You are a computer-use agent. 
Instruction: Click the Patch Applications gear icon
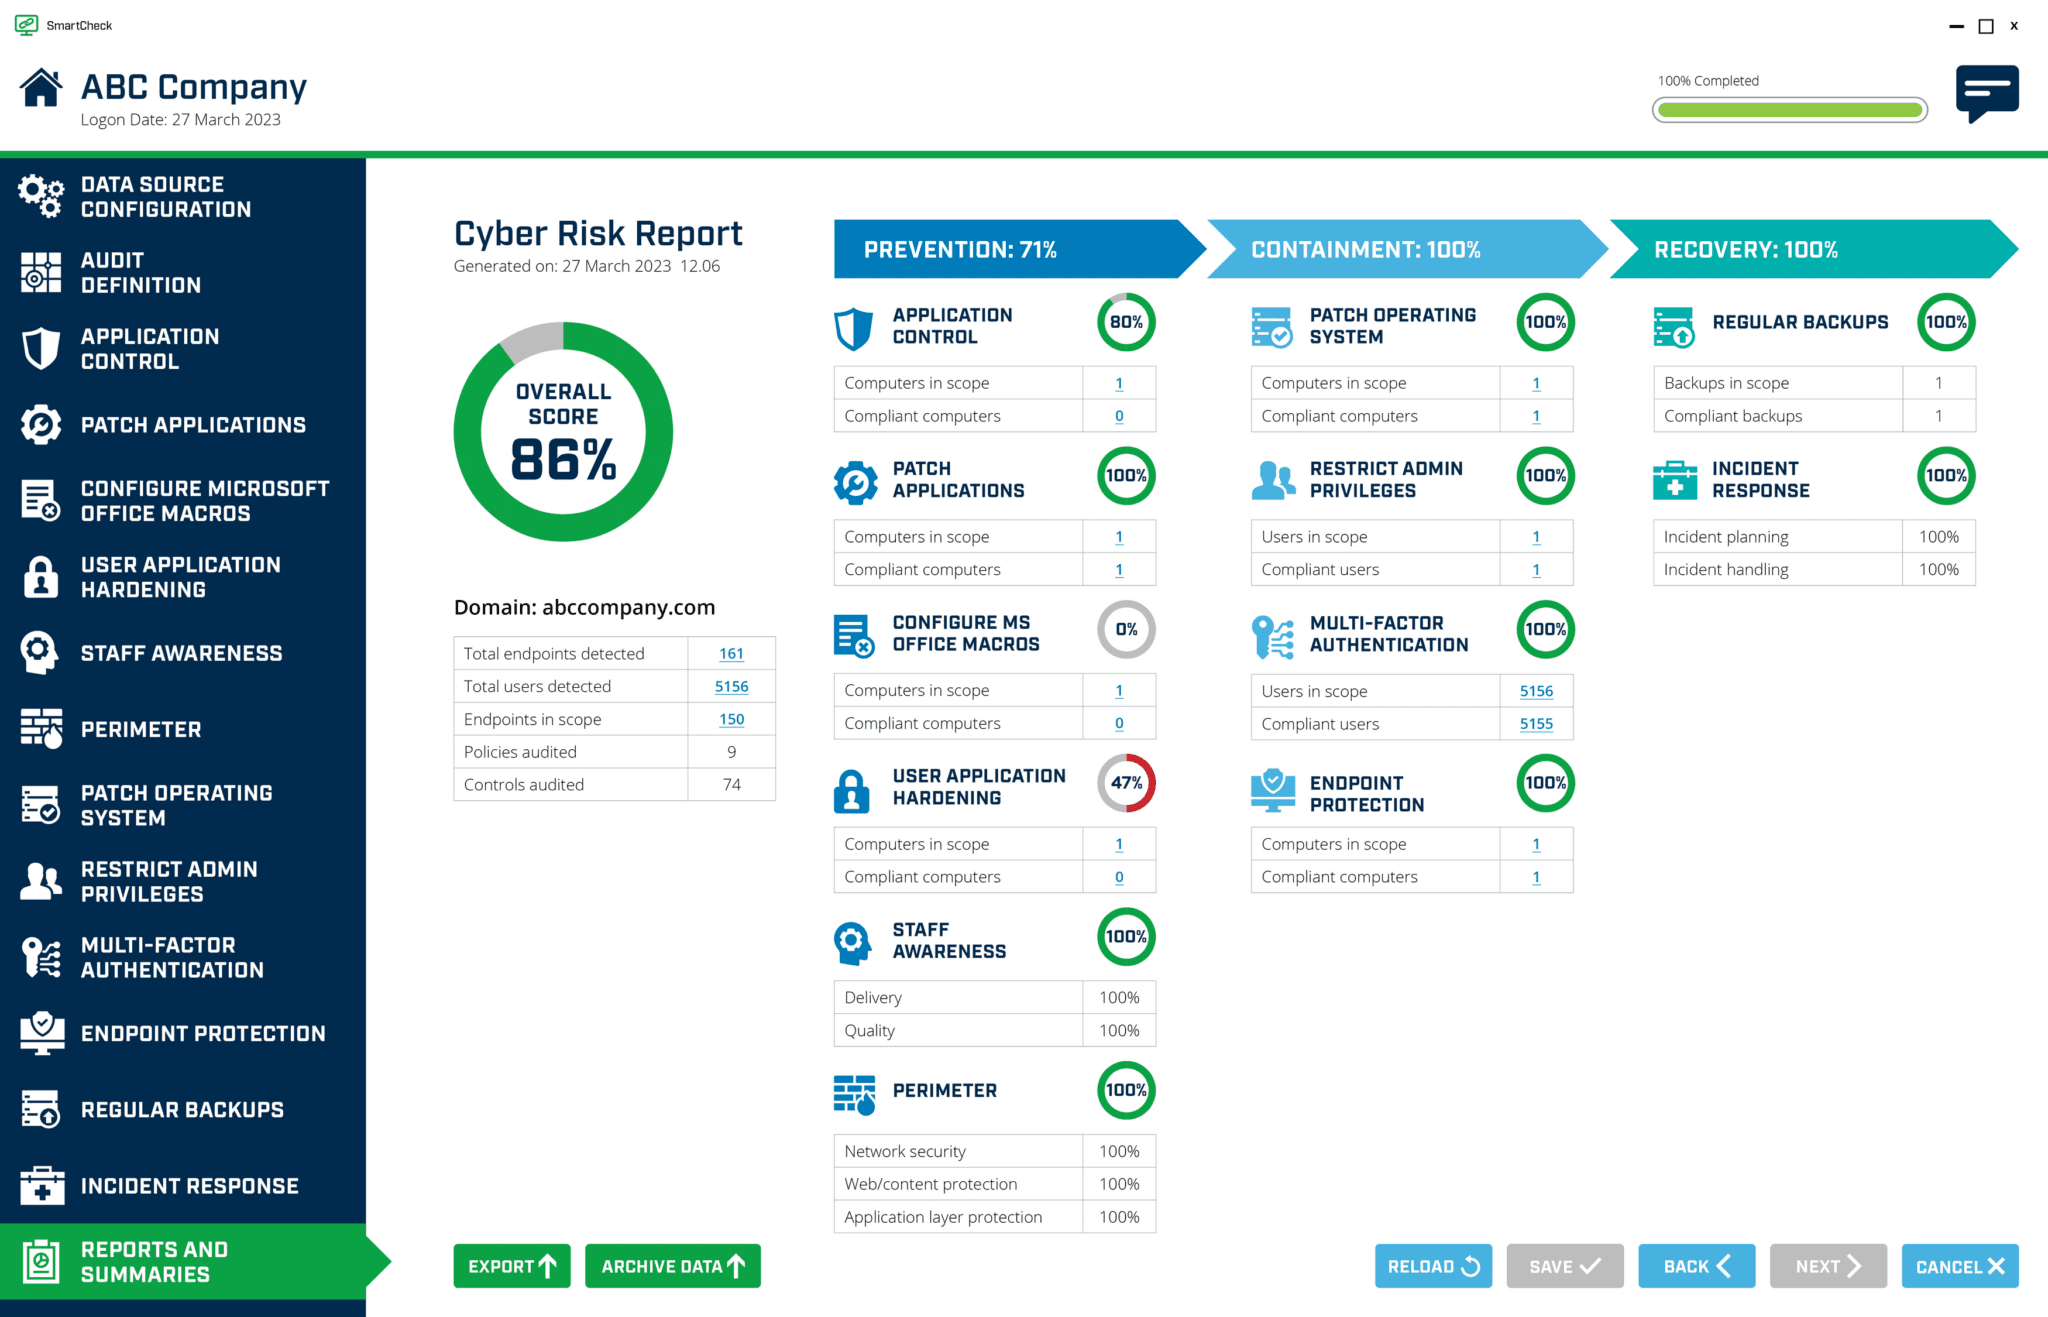pyautogui.click(x=40, y=424)
